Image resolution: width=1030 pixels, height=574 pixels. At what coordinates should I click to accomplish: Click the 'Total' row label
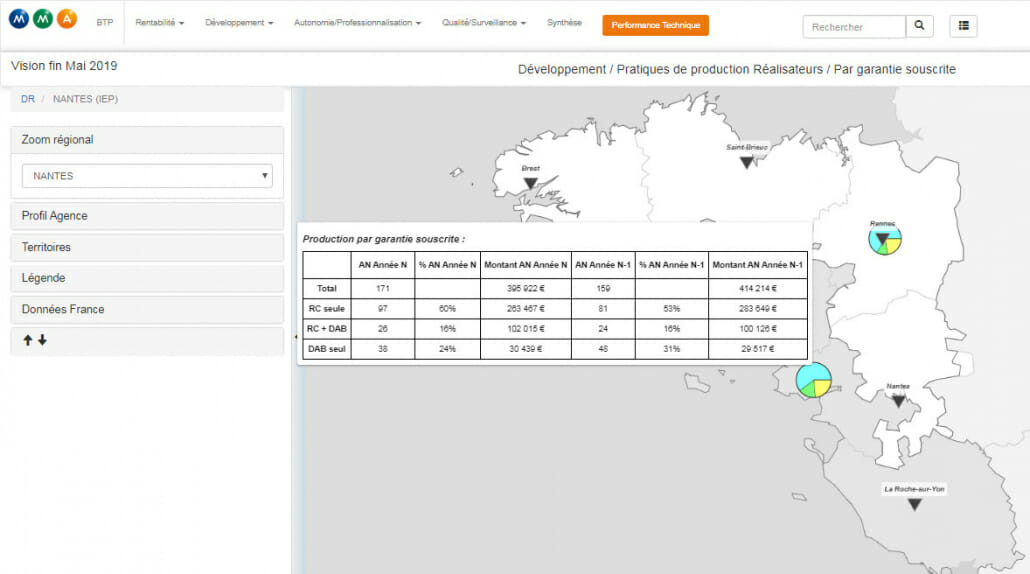click(x=326, y=288)
